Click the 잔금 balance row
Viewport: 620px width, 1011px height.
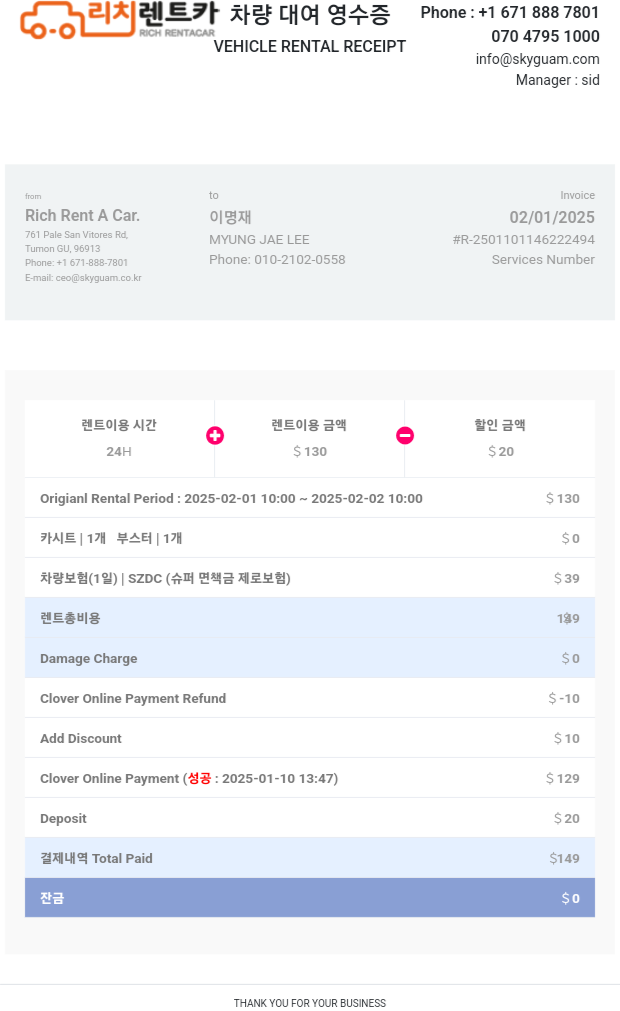point(310,898)
